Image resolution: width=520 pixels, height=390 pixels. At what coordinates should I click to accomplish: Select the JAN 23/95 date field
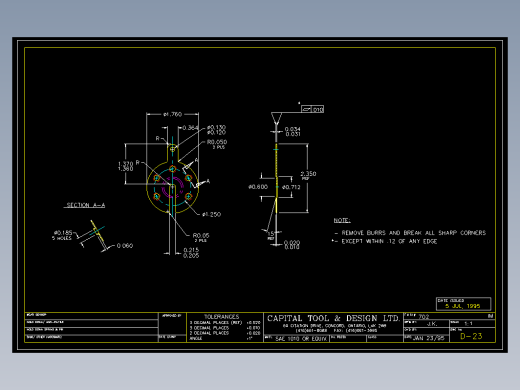pos(428,338)
